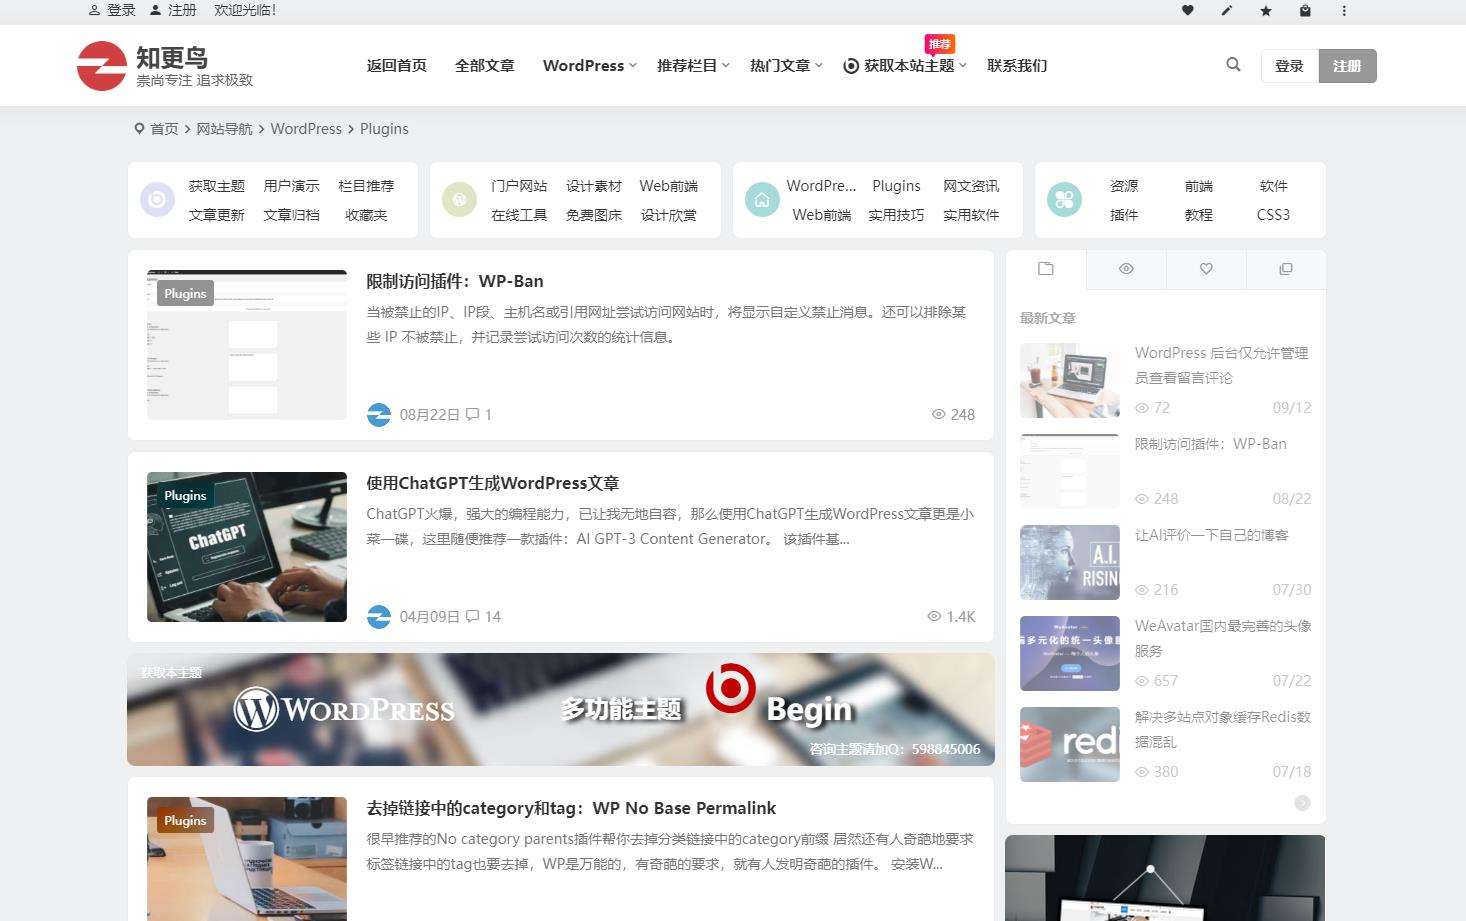The height and width of the screenshot is (921, 1466).
Task: Click the gray 注册 button in header
Action: coord(1347,66)
